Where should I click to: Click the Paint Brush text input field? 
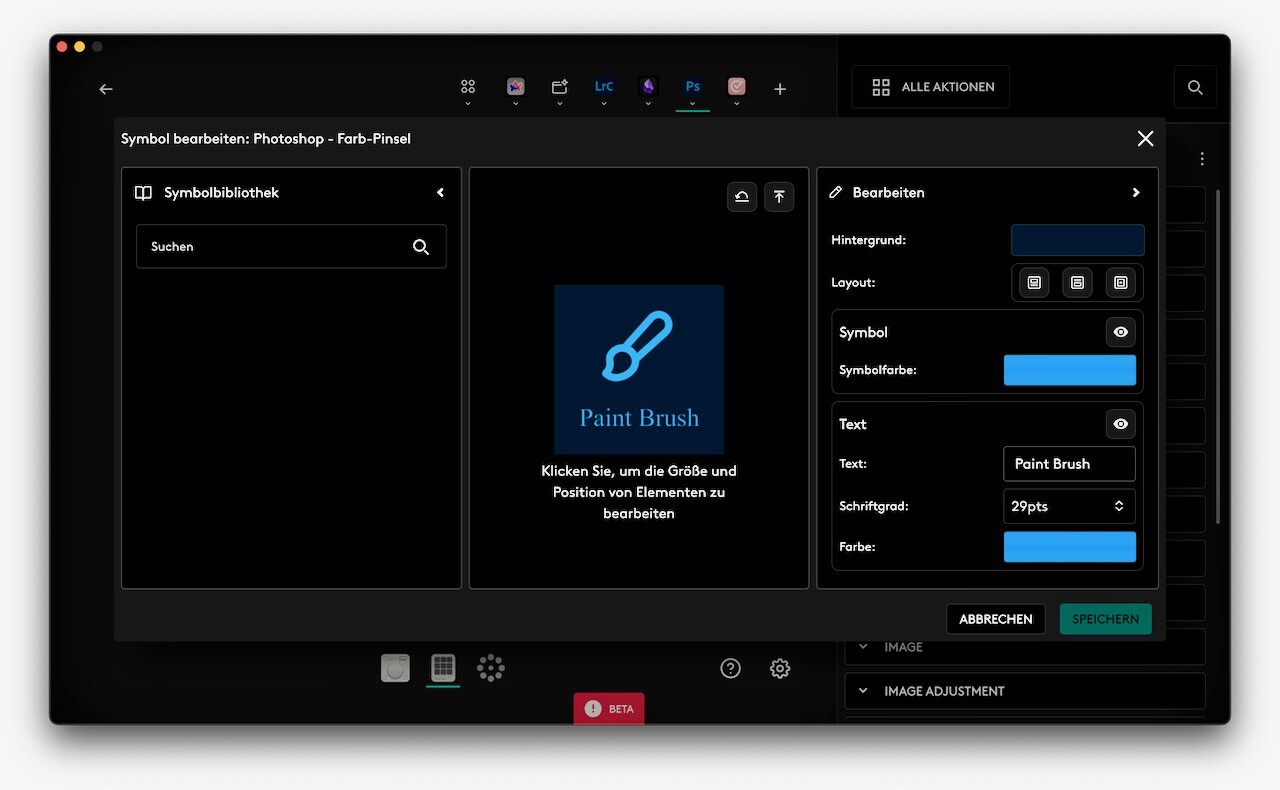coord(1069,464)
